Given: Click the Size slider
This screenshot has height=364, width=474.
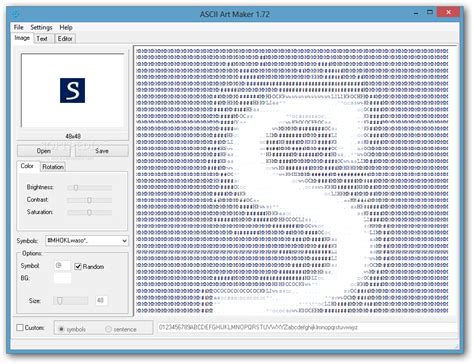Looking at the screenshot, I should click(x=71, y=301).
